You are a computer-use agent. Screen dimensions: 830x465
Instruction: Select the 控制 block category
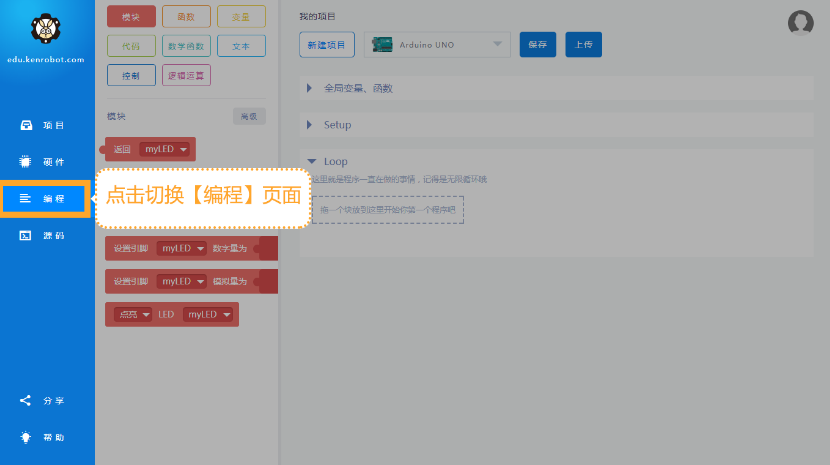point(131,75)
